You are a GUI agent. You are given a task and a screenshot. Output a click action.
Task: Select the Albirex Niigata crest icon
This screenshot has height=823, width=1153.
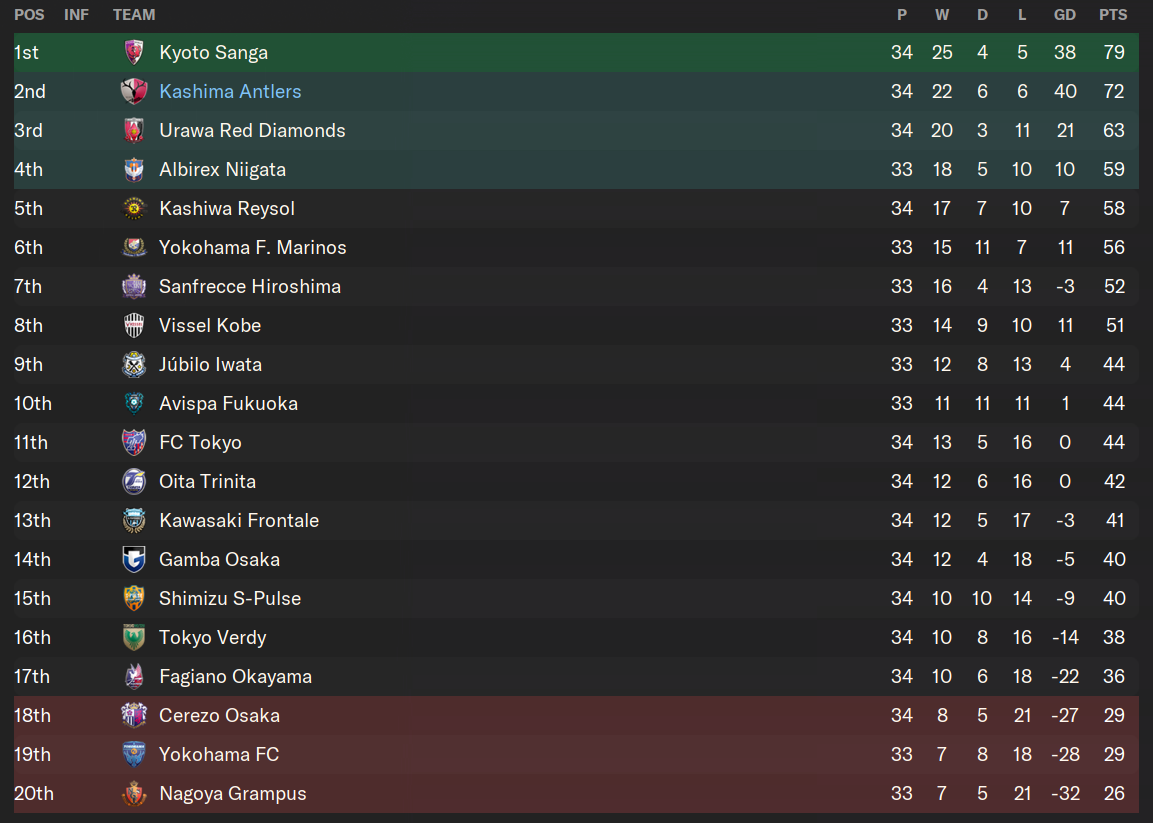(x=134, y=169)
